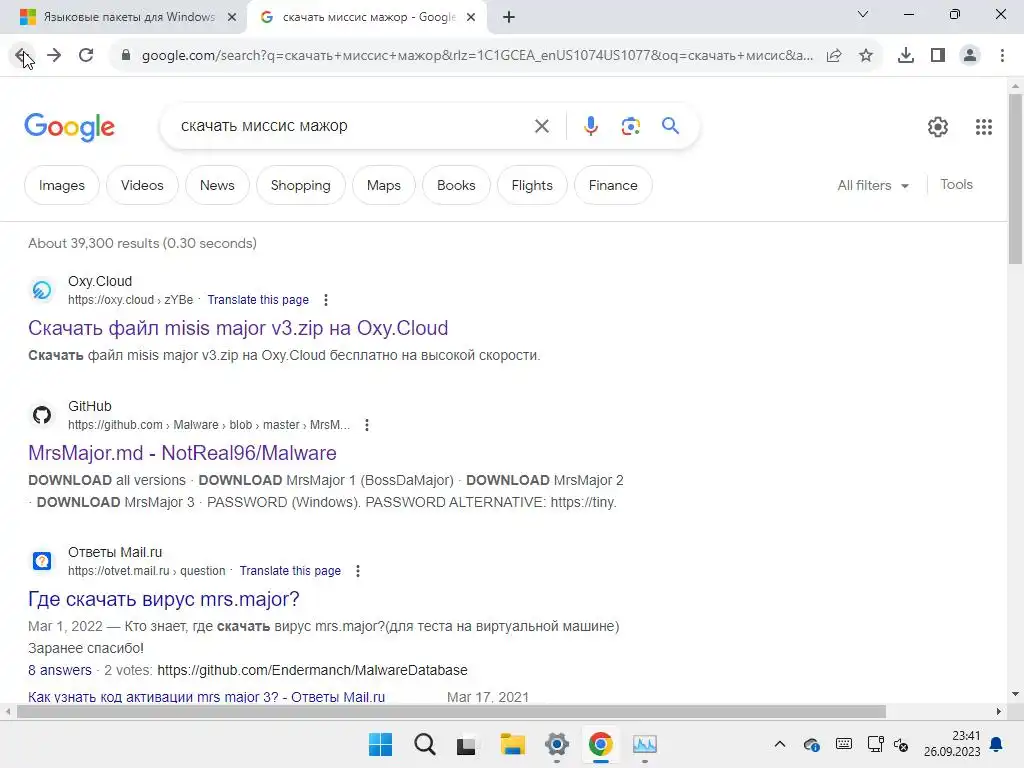Expand All filters dropdown

(x=873, y=185)
